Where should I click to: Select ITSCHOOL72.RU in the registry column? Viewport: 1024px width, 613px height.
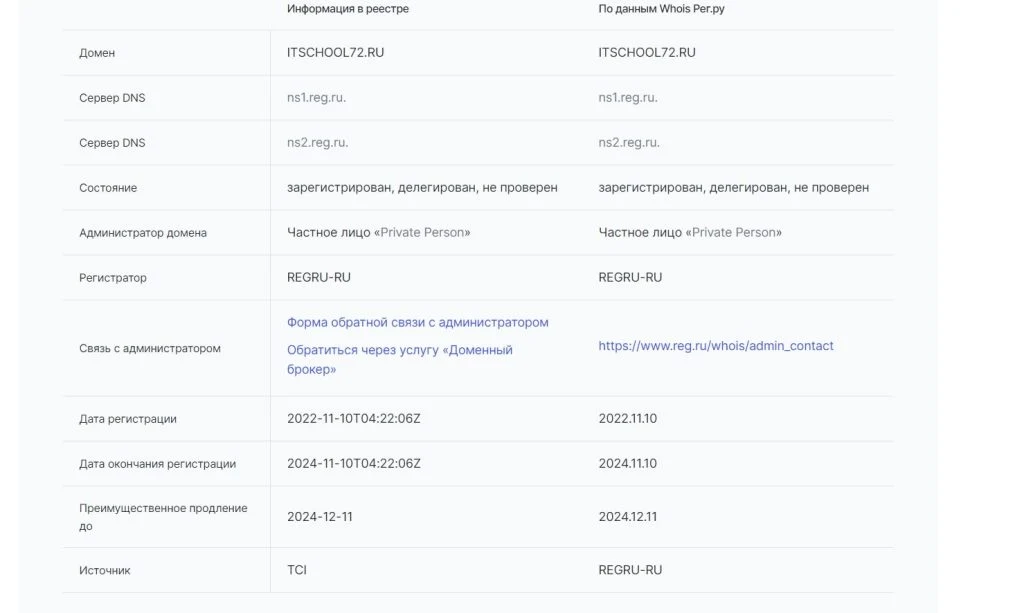336,53
